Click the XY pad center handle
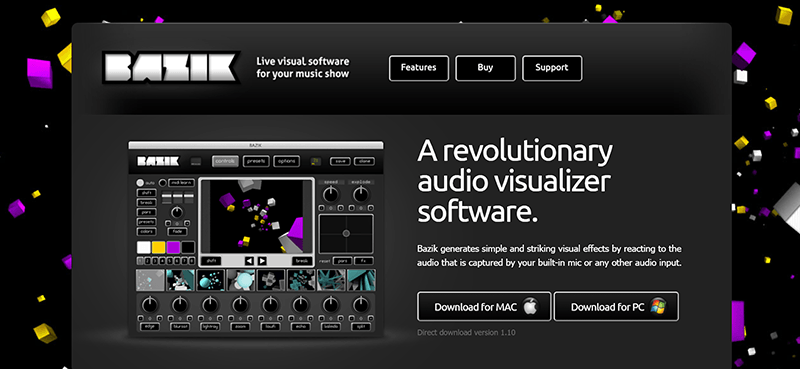Image resolution: width=800 pixels, height=369 pixels. point(346,233)
